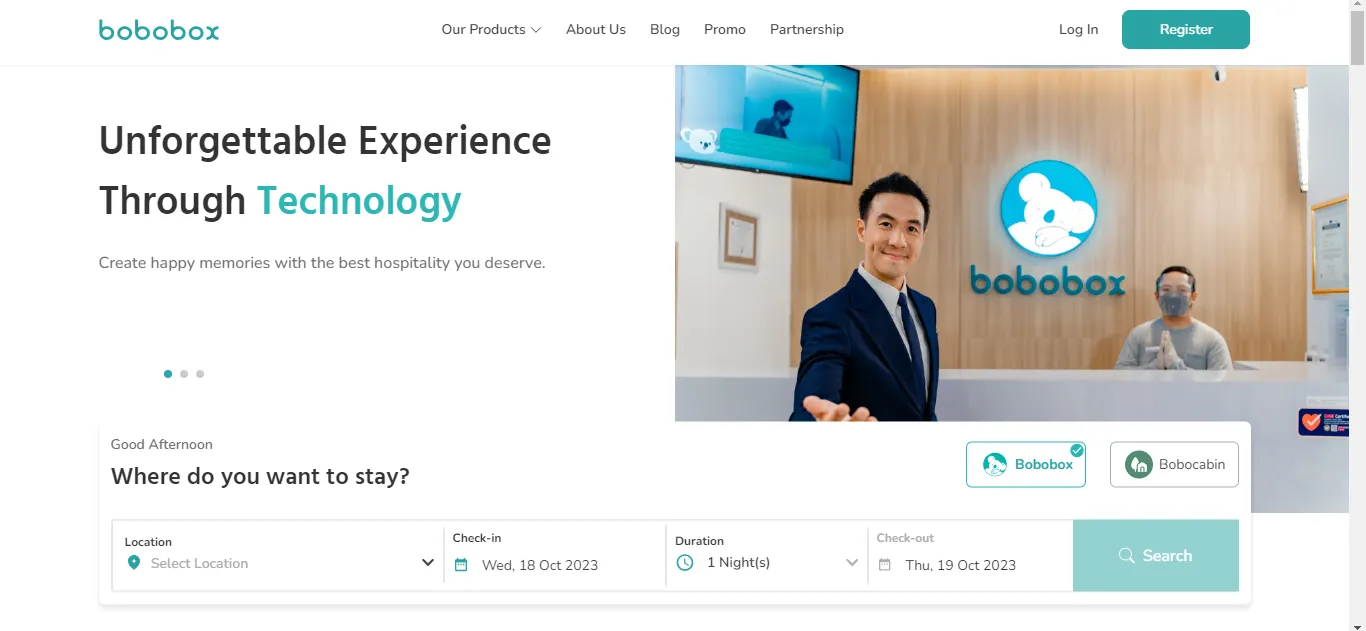
Task: Click the Bobocabin cabin icon
Action: point(1139,465)
